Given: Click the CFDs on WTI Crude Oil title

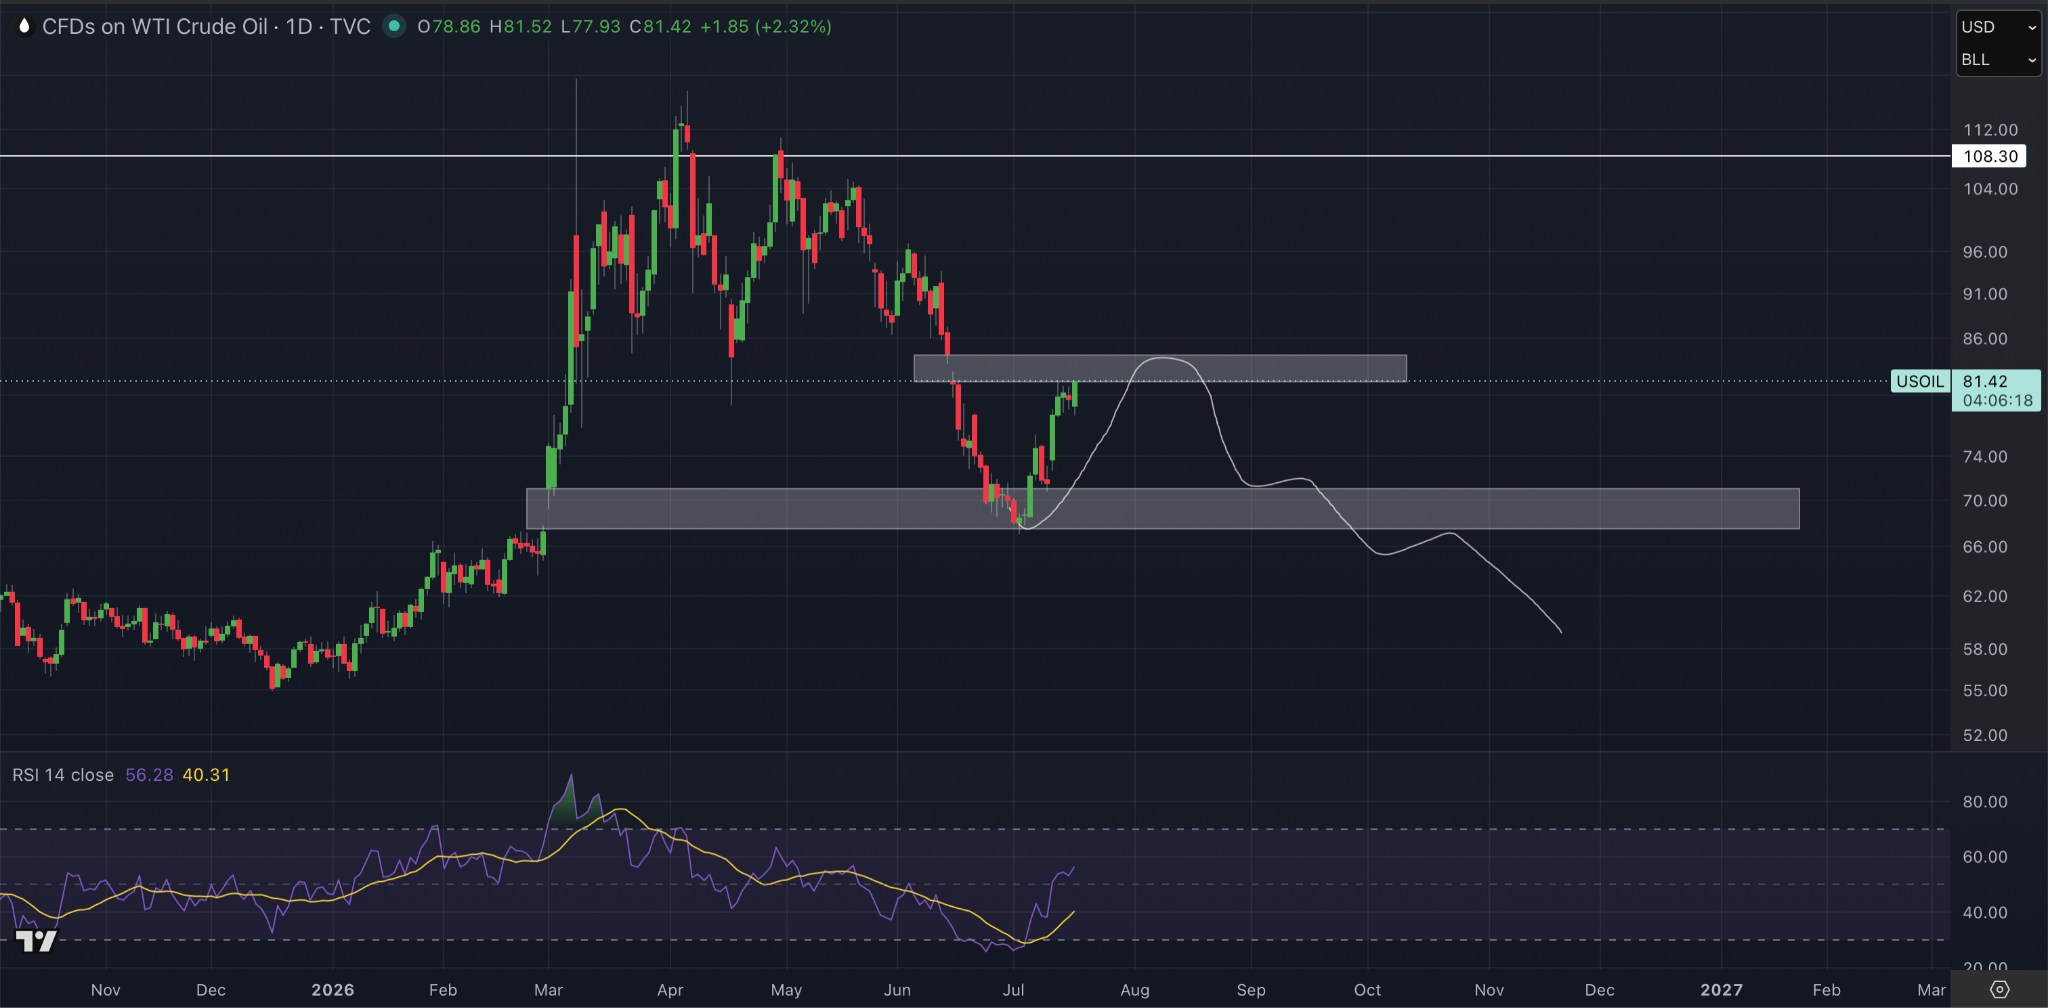Looking at the screenshot, I should pos(155,27).
